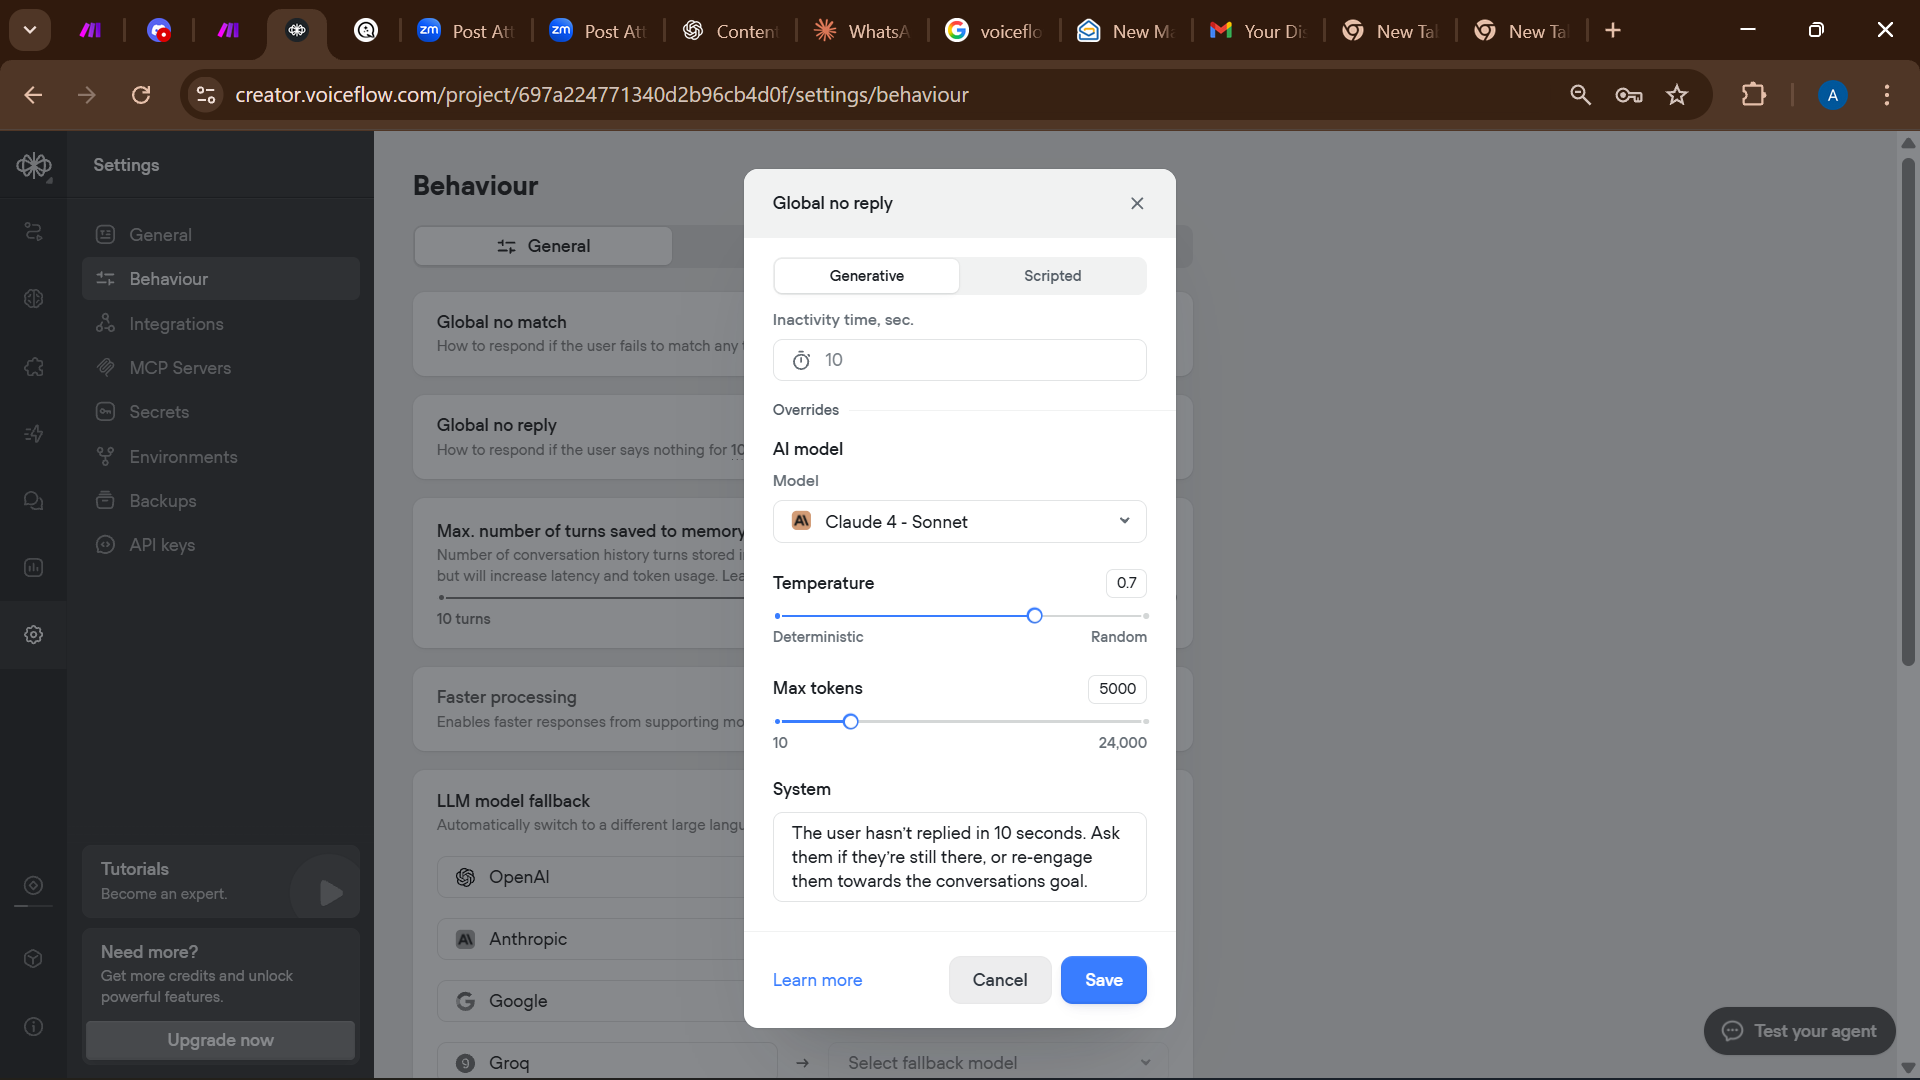
Task: Click the bookmark star icon
Action: tap(1677, 95)
